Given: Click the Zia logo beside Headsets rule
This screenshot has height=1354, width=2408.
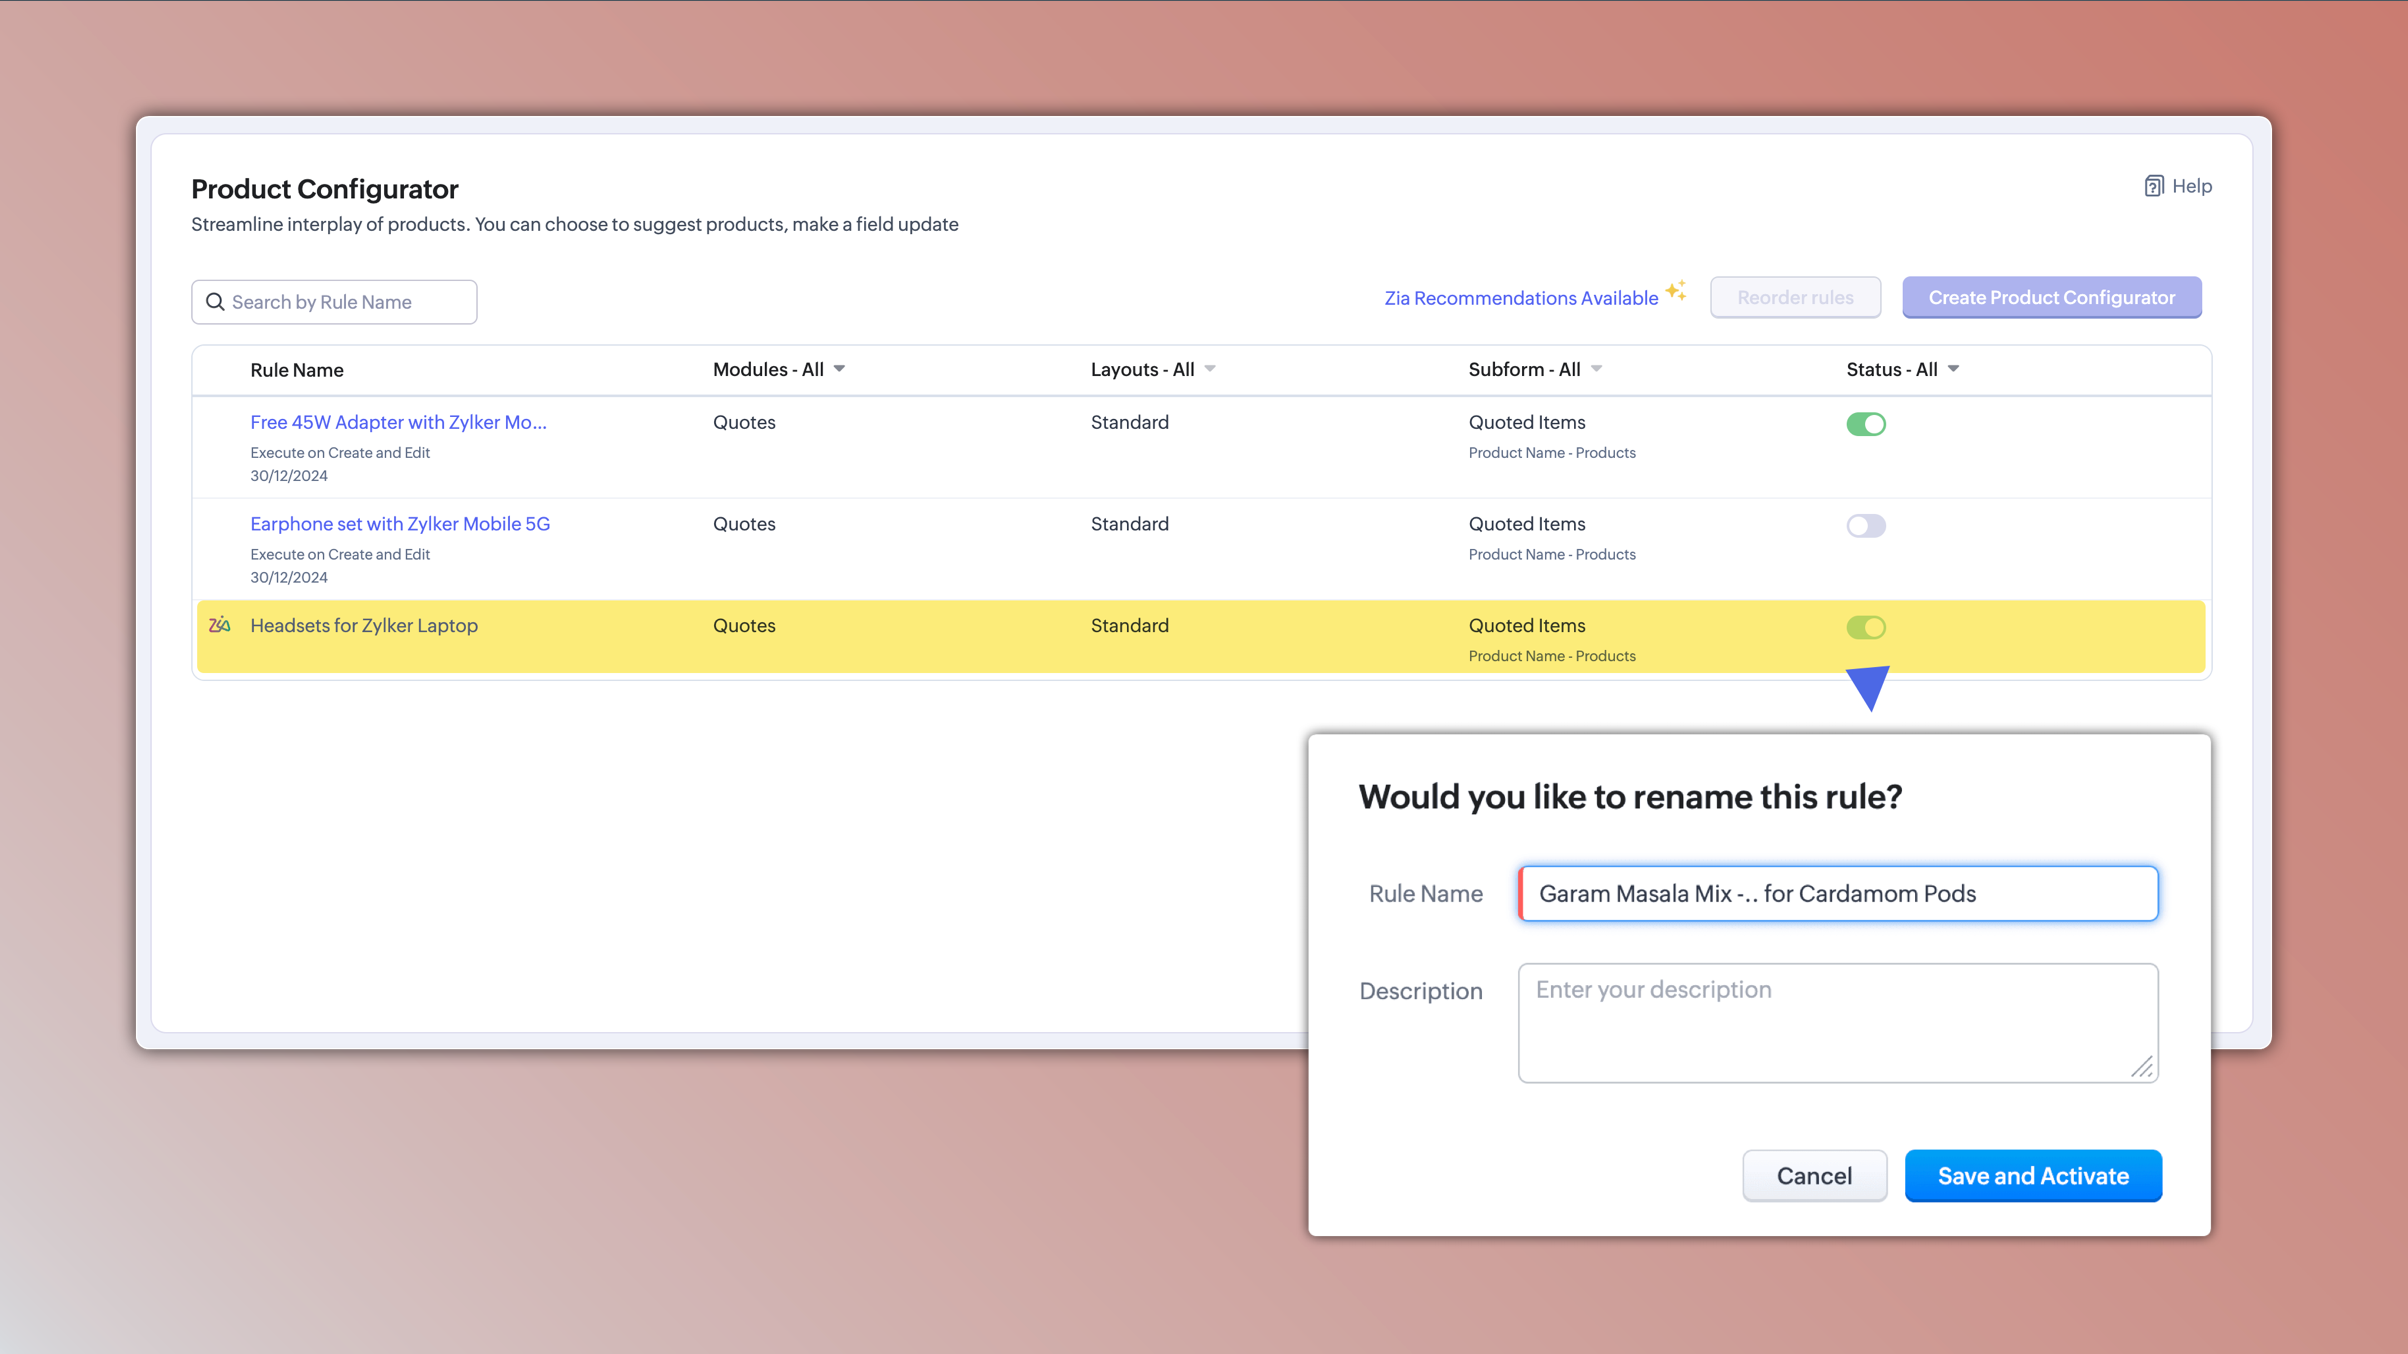Looking at the screenshot, I should [220, 625].
